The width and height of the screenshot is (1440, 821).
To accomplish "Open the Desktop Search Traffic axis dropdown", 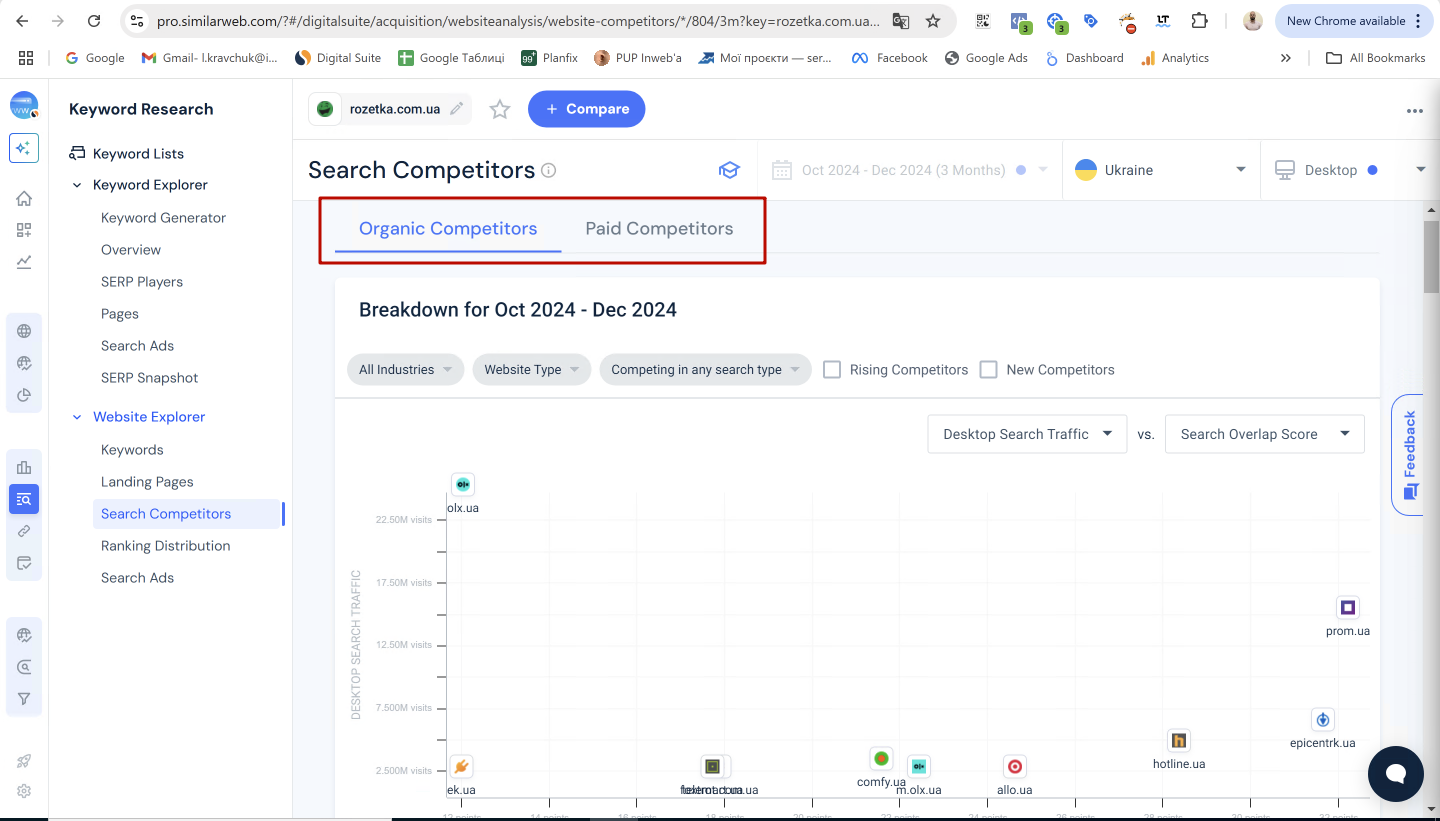I will (x=1027, y=434).
